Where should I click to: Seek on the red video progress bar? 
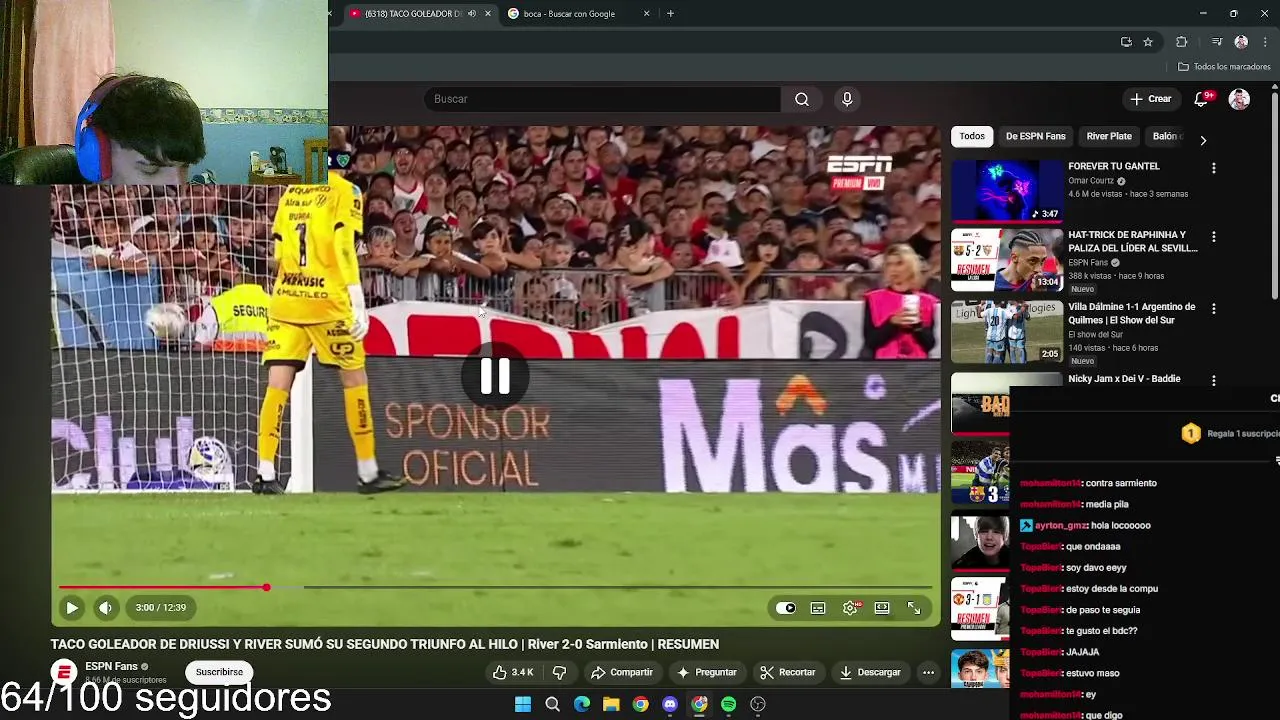point(496,587)
